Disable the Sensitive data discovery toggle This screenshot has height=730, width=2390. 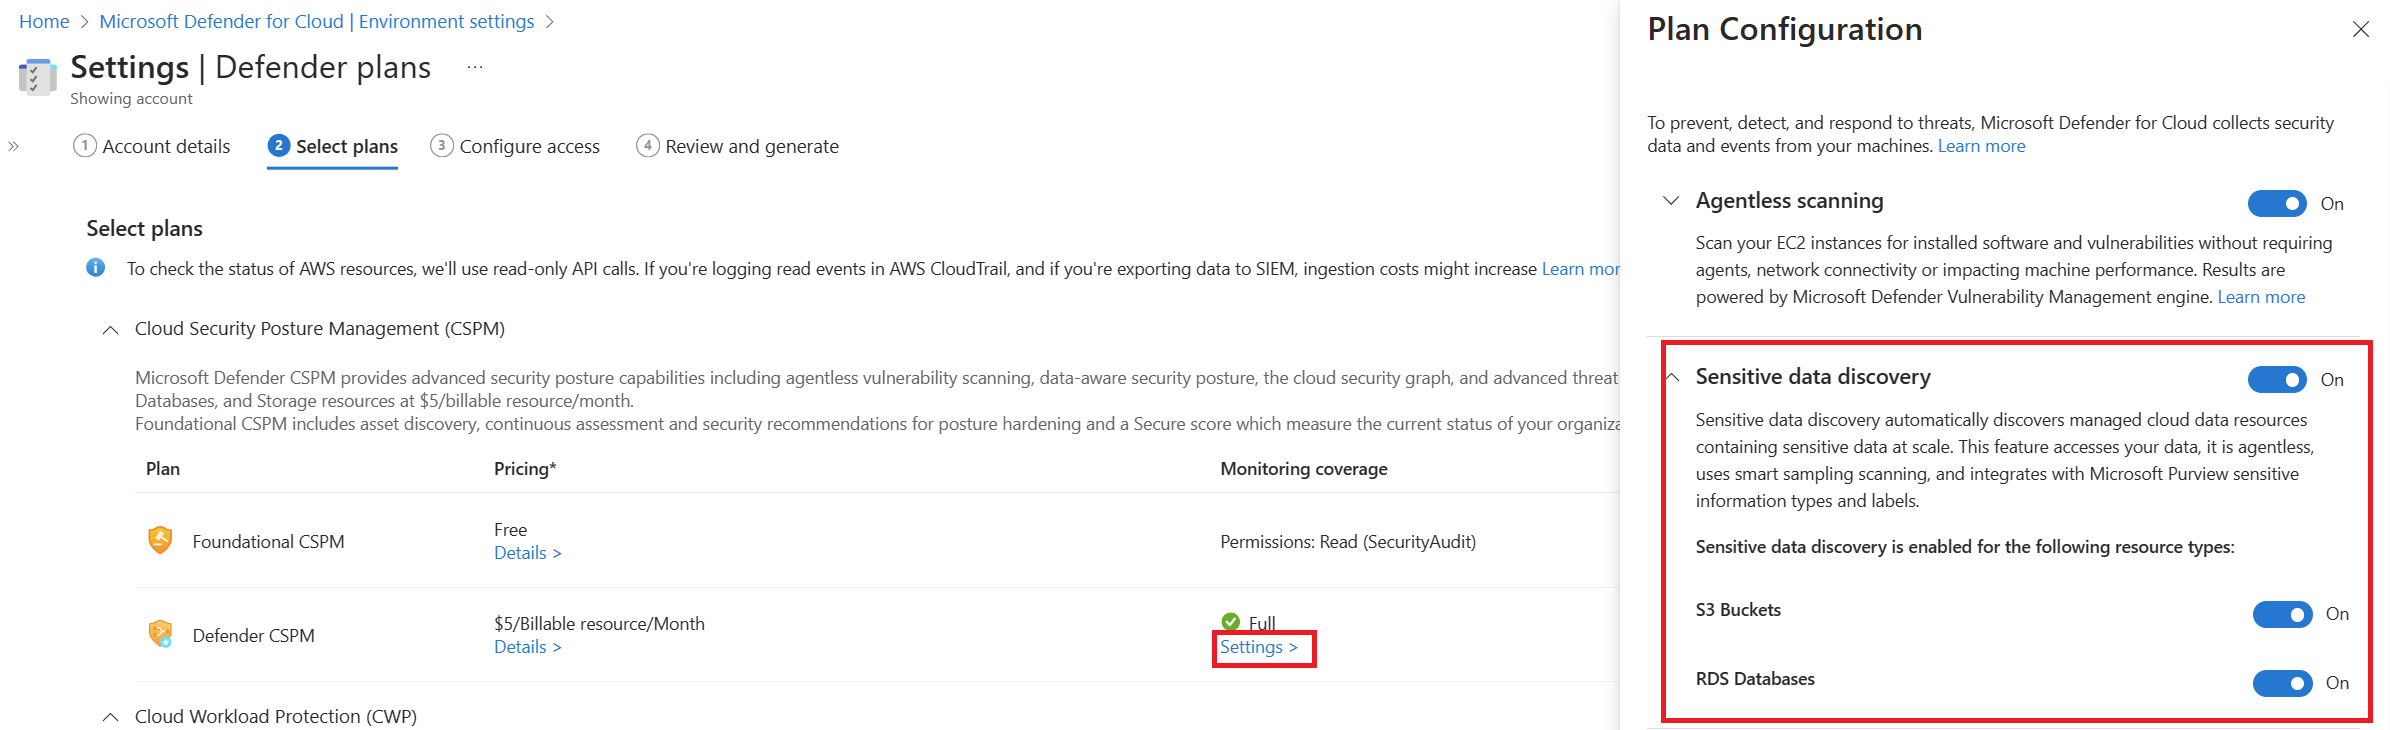[2277, 379]
